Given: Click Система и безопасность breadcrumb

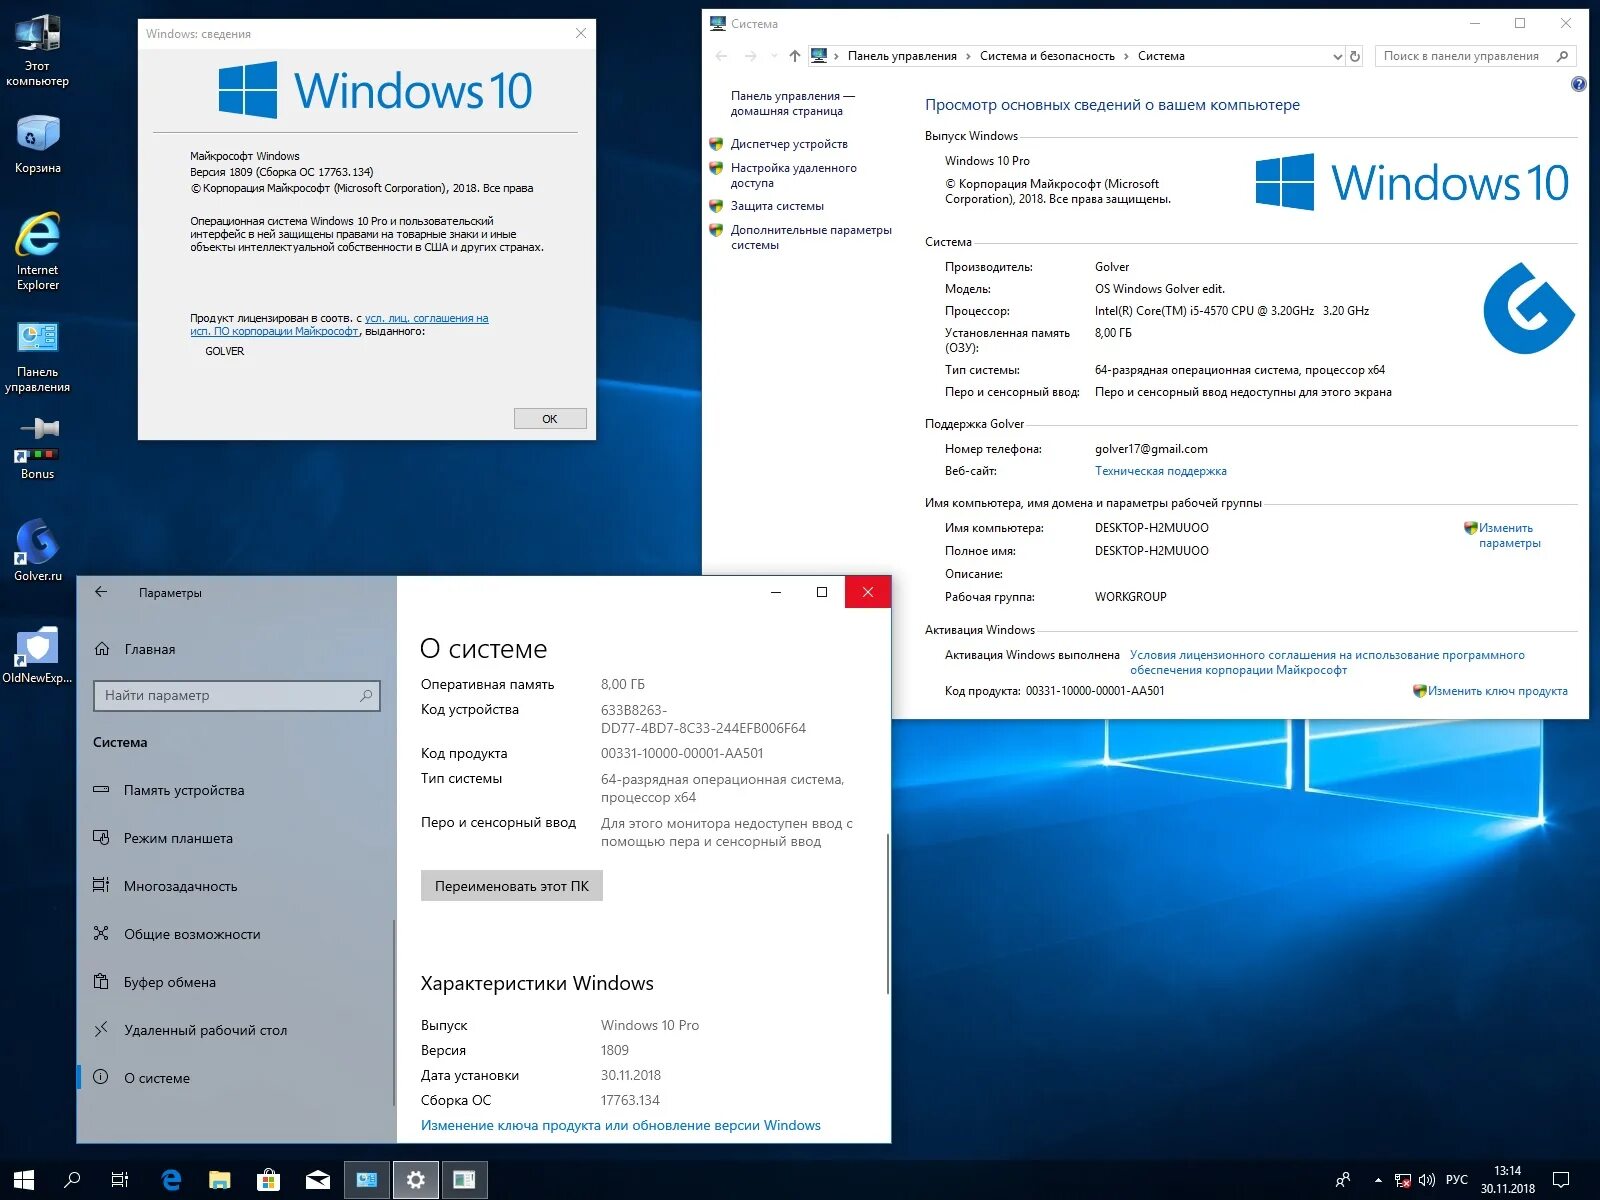Looking at the screenshot, I should 1047,56.
